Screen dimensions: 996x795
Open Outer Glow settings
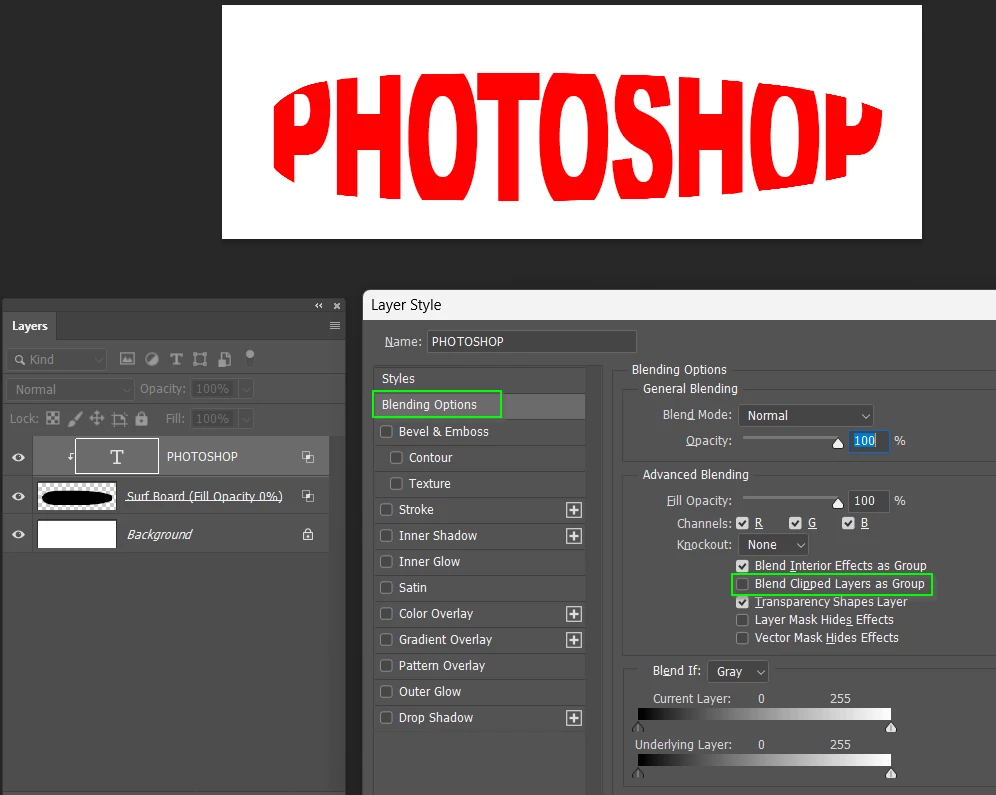(430, 691)
